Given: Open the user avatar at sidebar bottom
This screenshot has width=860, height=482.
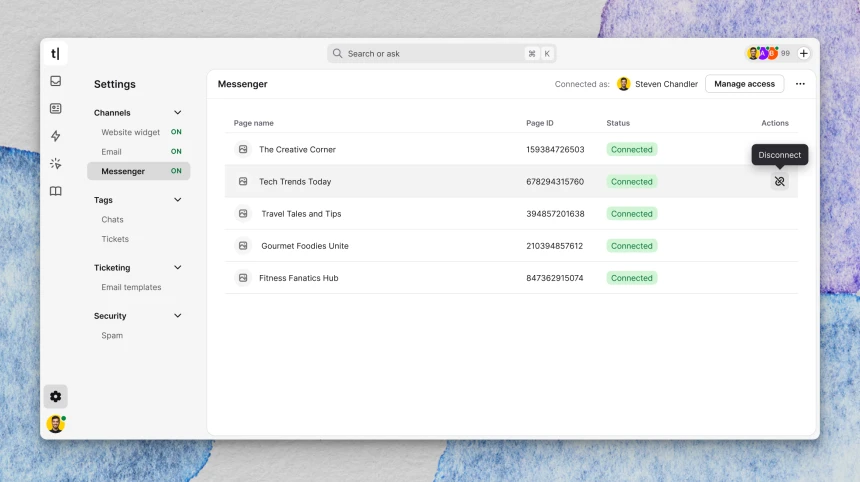Looking at the screenshot, I should tap(55, 424).
